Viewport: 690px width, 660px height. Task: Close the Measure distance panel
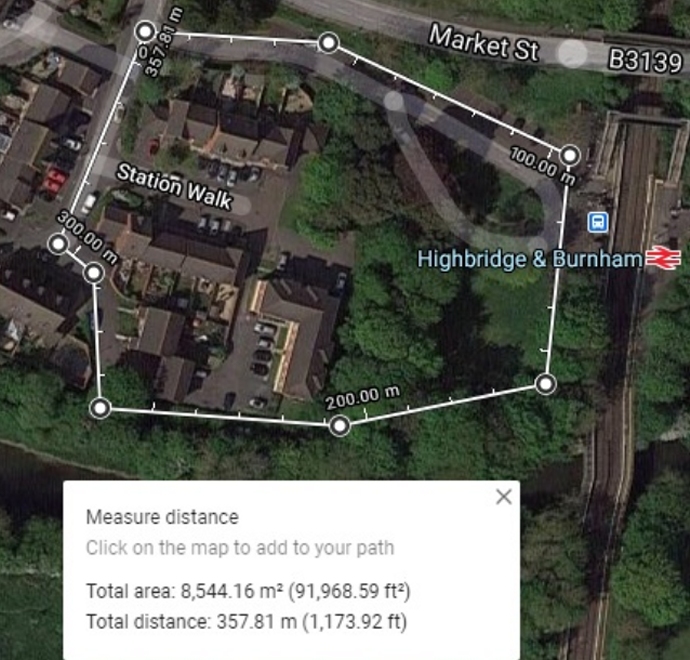click(x=503, y=497)
